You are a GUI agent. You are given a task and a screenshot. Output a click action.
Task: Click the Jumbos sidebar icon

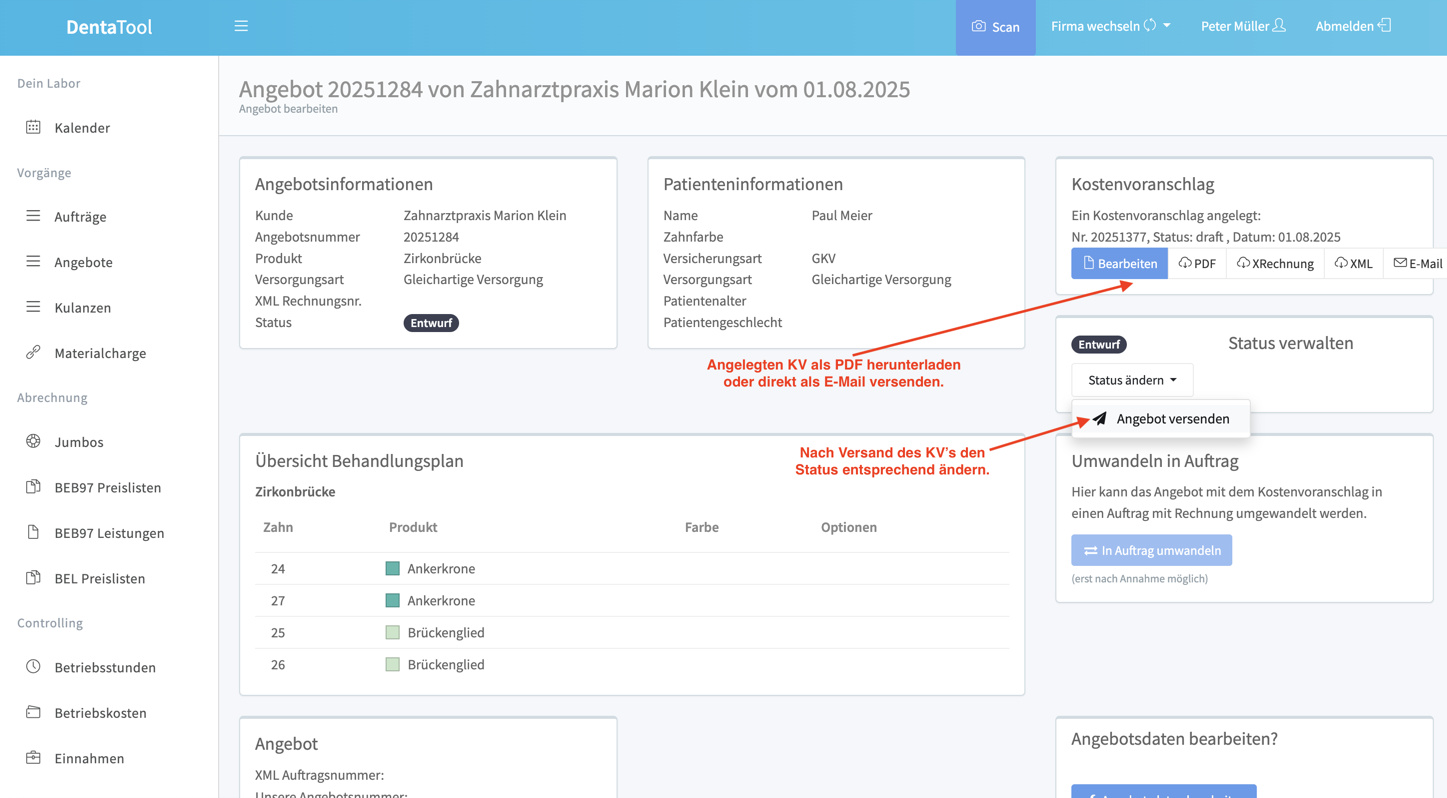tap(33, 441)
